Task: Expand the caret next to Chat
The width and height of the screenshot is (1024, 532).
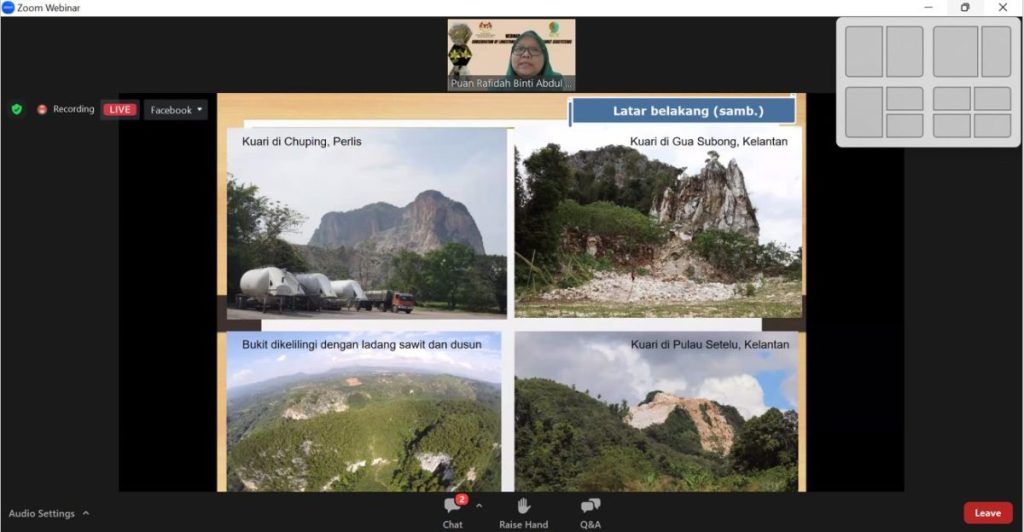Action: [x=479, y=506]
